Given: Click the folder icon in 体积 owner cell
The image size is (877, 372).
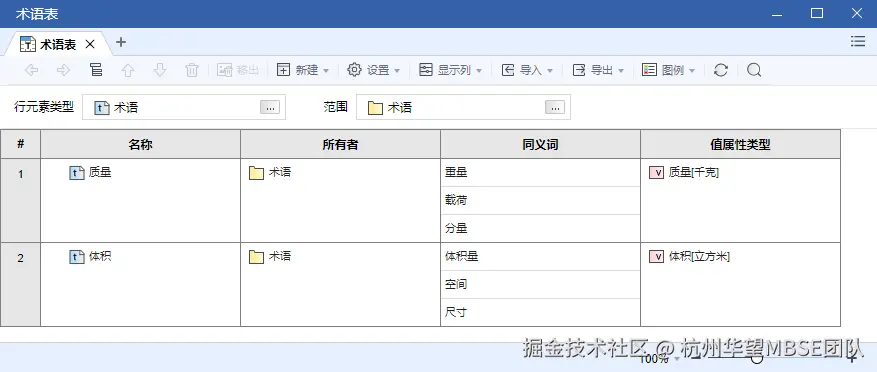Looking at the screenshot, I should pos(256,257).
